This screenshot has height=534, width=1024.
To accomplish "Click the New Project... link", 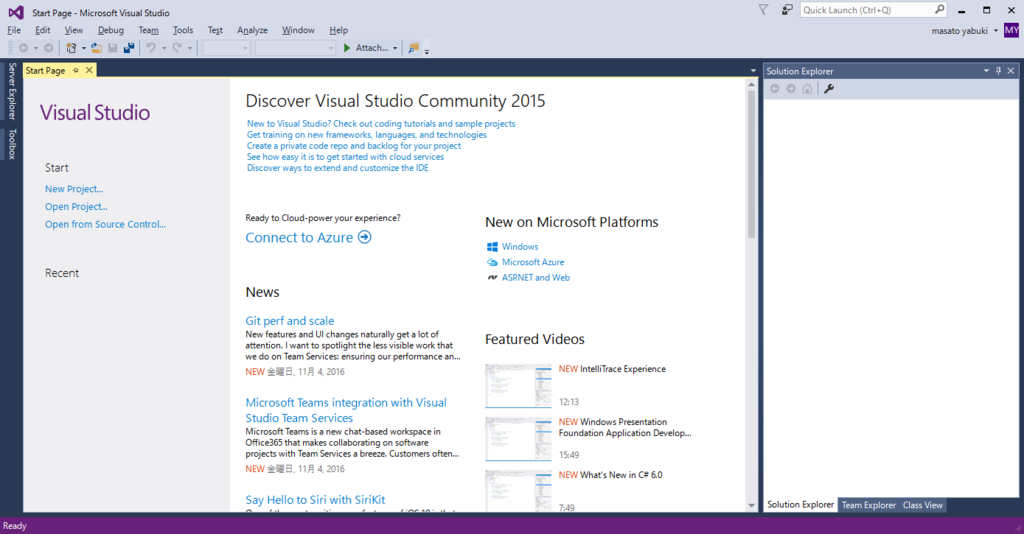I will point(74,189).
